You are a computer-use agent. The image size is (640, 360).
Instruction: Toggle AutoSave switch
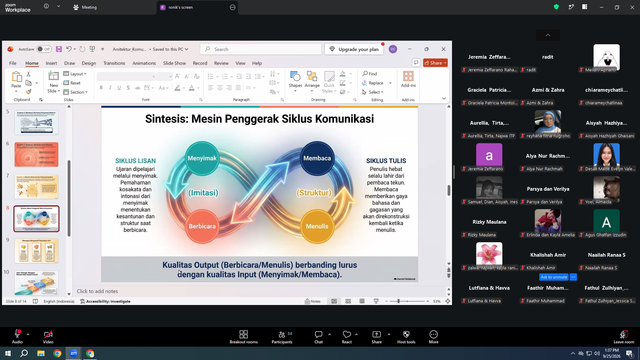(44, 49)
